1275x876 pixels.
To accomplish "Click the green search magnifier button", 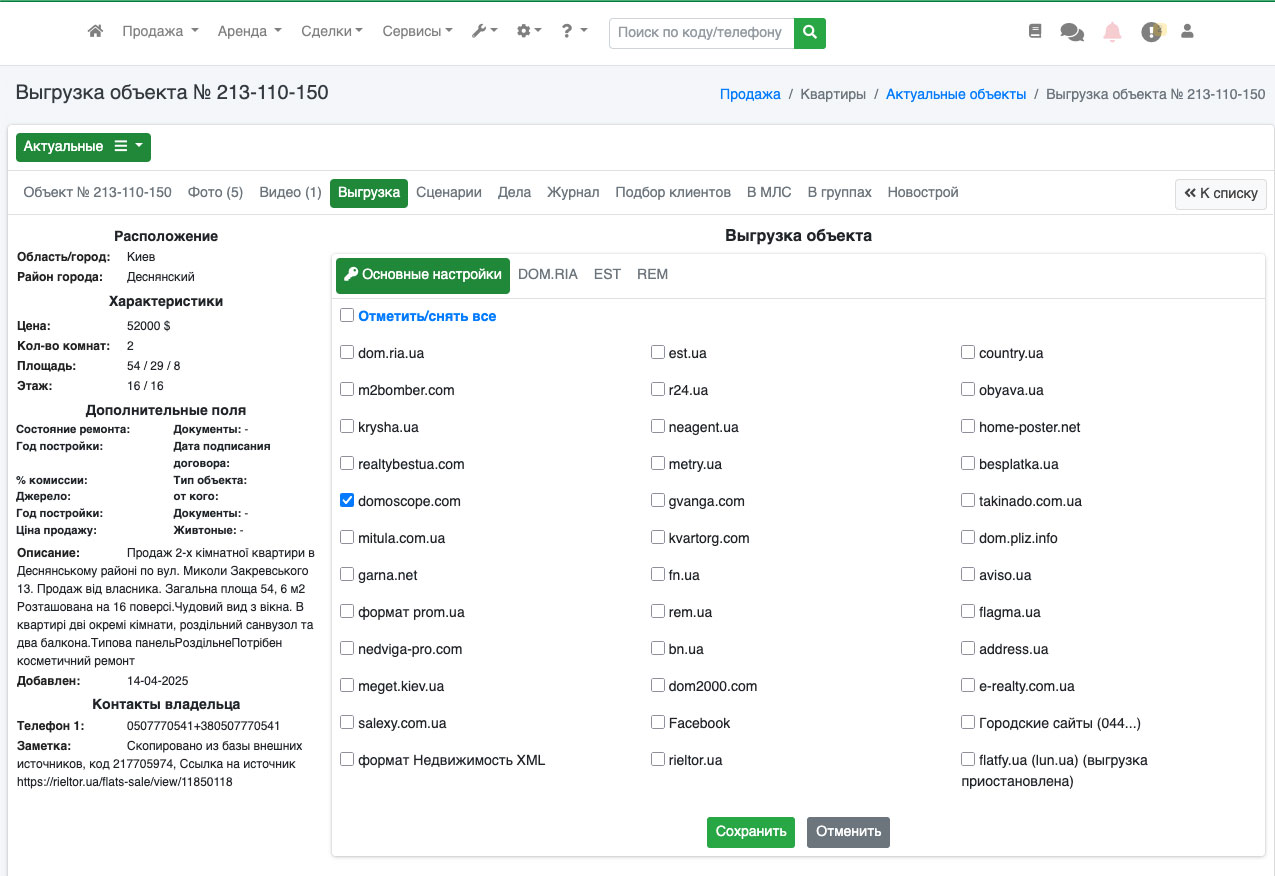I will 810,32.
